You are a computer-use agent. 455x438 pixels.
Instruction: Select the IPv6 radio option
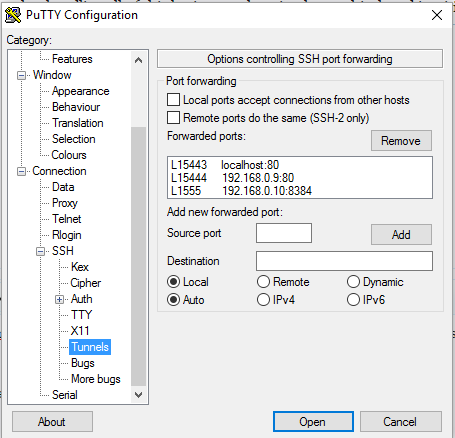click(353, 300)
